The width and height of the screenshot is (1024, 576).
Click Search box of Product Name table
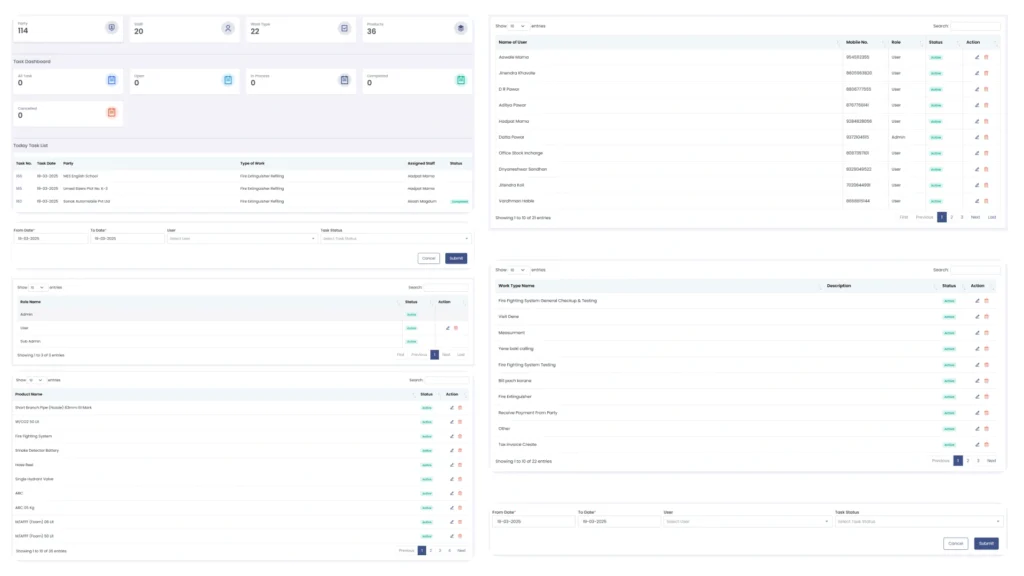point(447,380)
